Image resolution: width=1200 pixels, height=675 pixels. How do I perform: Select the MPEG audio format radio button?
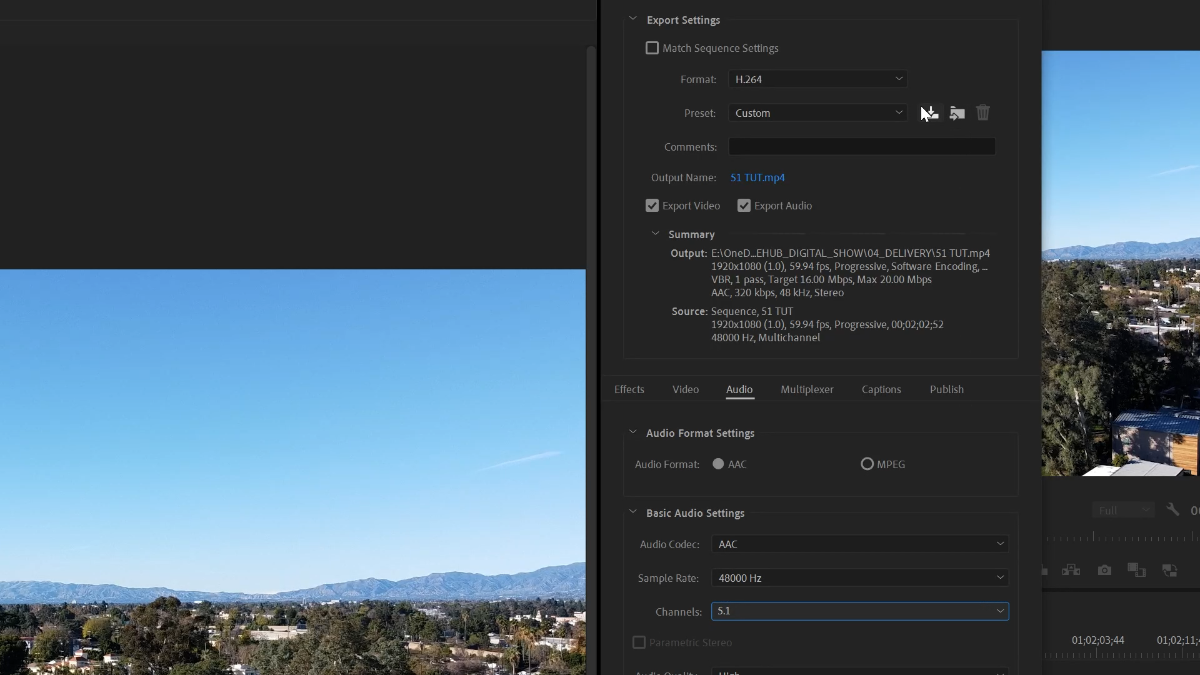867,464
